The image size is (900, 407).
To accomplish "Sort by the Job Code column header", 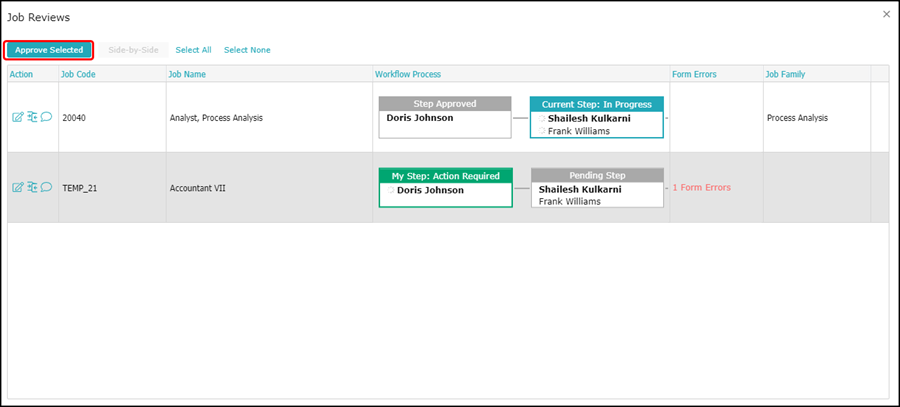I will coord(78,74).
